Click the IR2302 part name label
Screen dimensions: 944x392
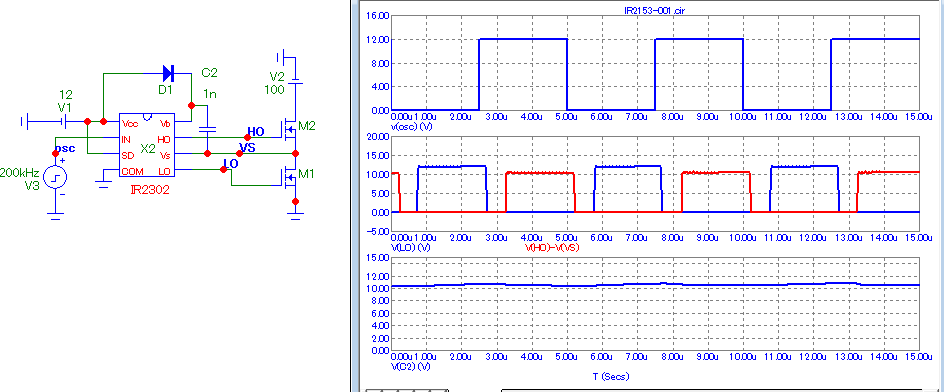150,190
